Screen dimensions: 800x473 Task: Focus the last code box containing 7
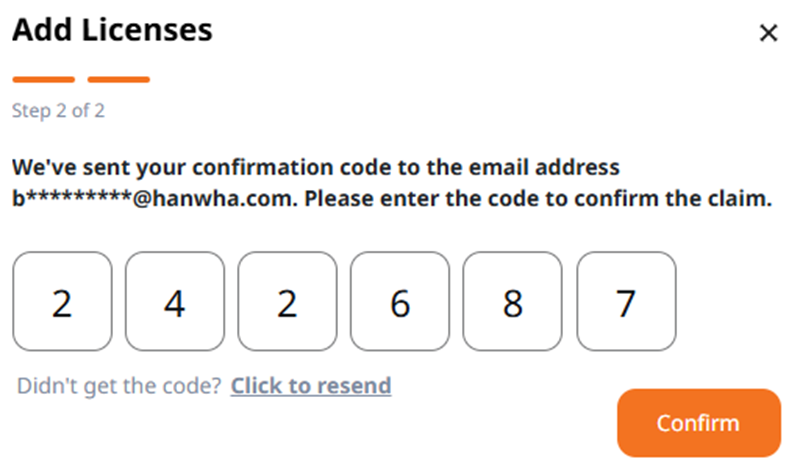pos(626,301)
